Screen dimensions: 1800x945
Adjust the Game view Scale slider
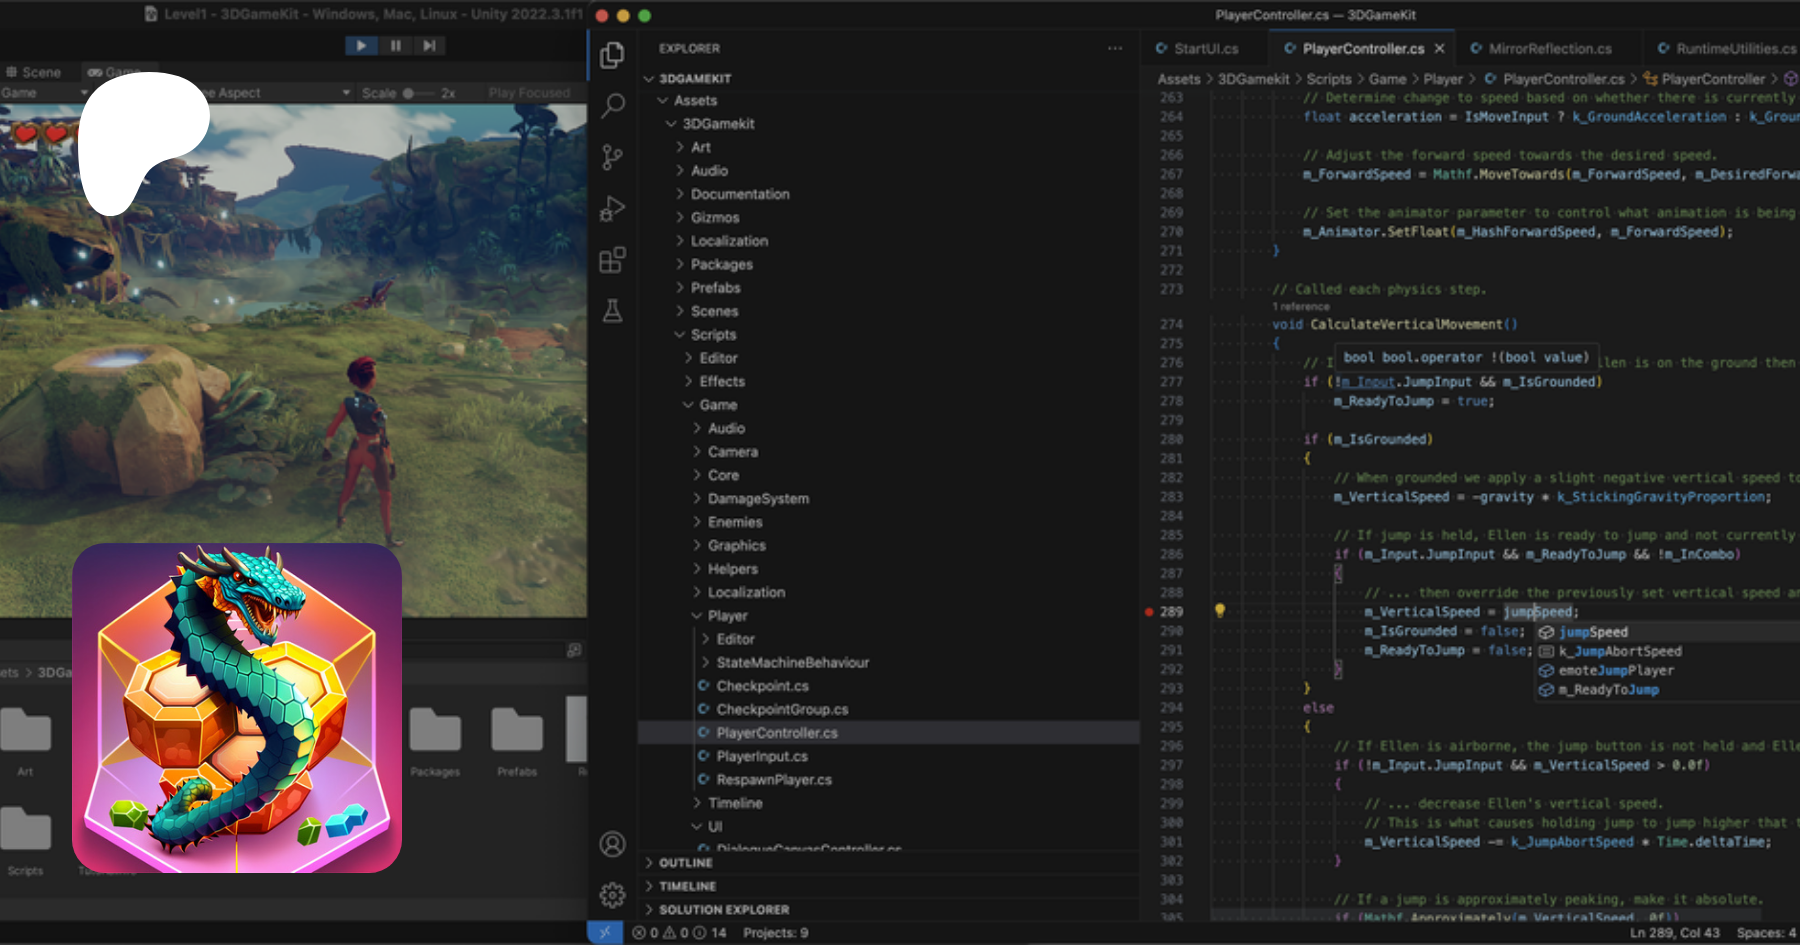(408, 93)
